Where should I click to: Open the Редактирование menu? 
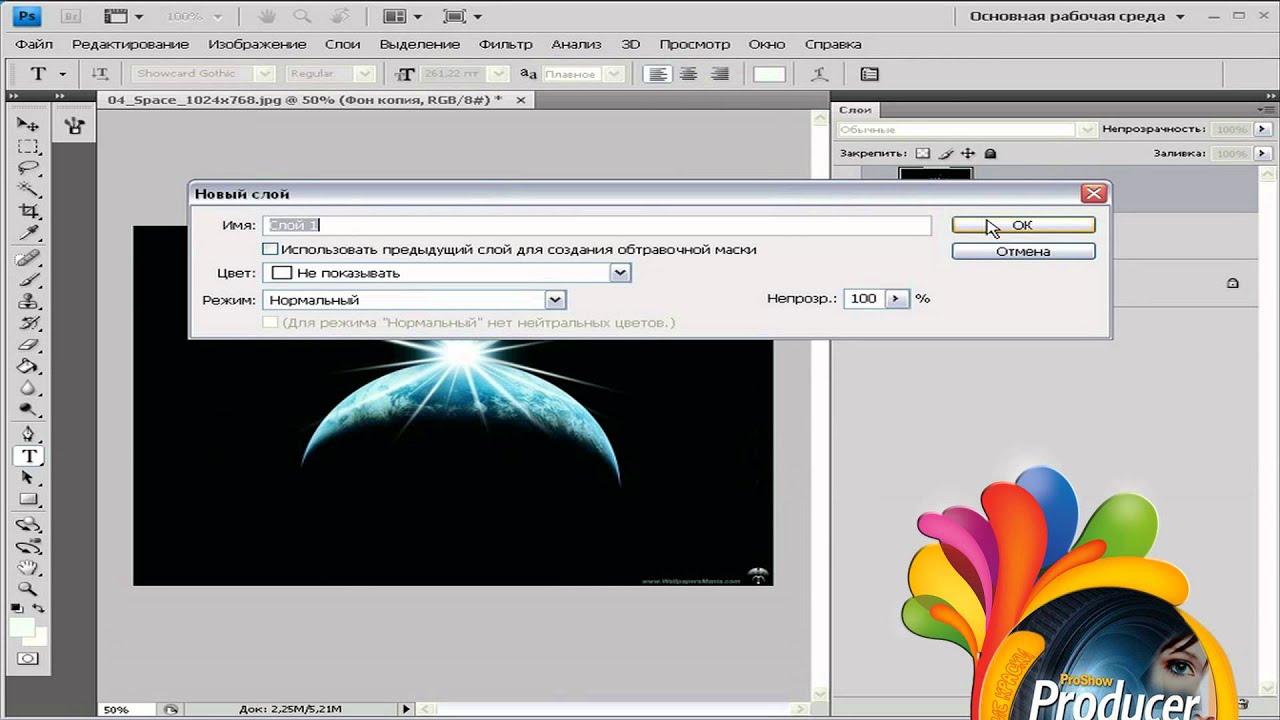[x=130, y=44]
